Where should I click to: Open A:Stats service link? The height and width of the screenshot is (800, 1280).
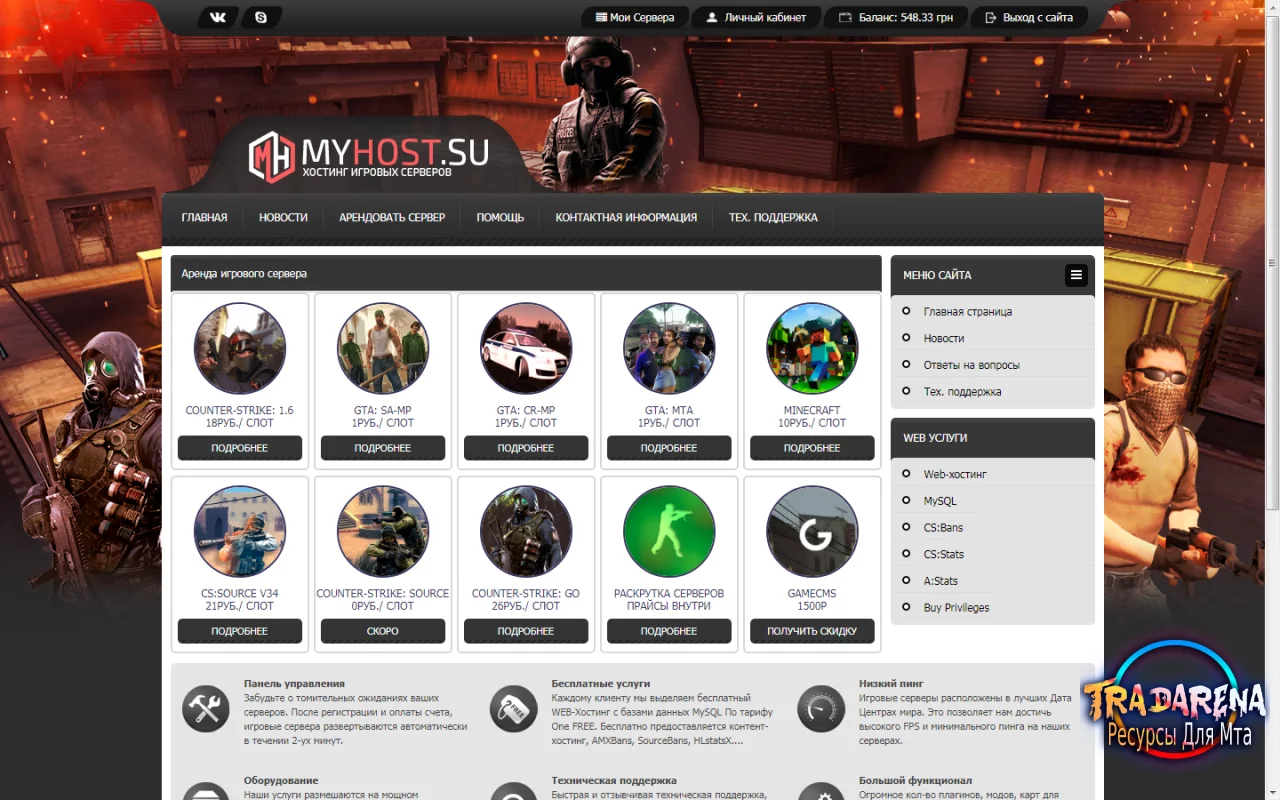(x=940, y=581)
